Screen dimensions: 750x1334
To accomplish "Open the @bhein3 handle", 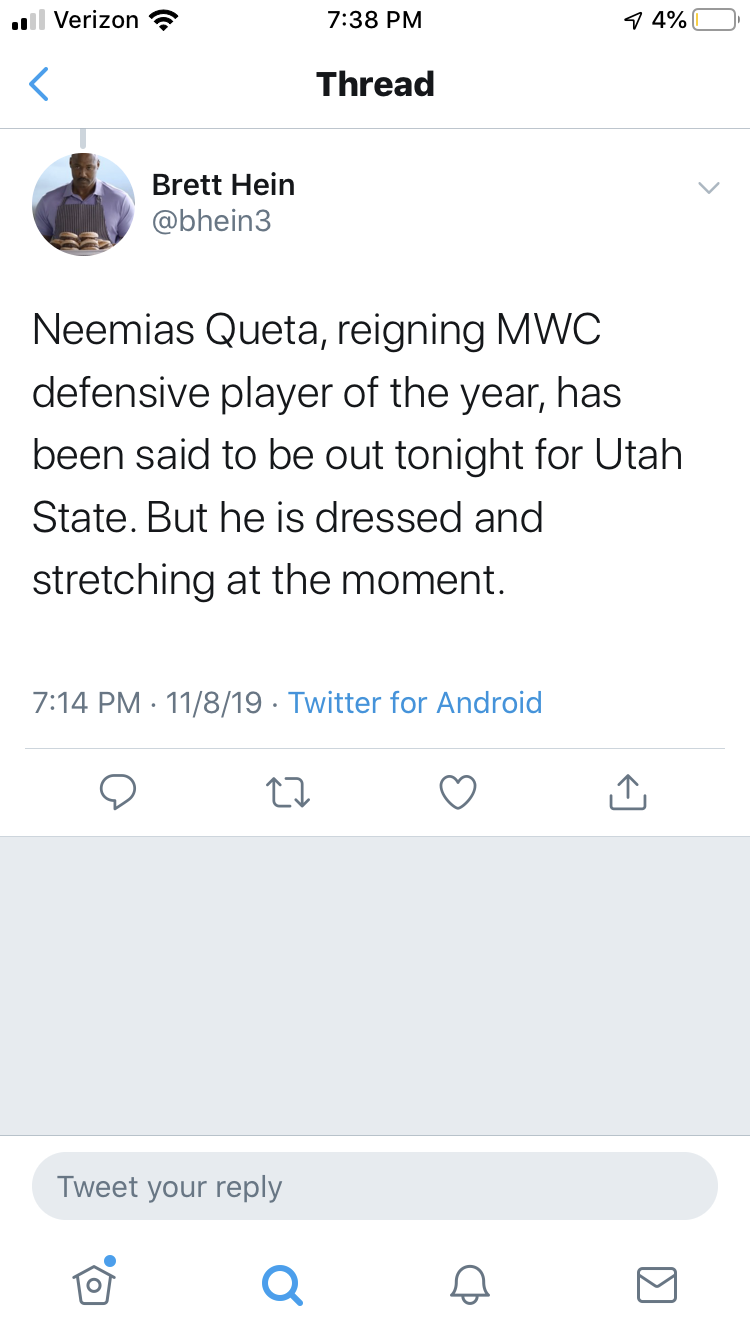I will pos(211,221).
